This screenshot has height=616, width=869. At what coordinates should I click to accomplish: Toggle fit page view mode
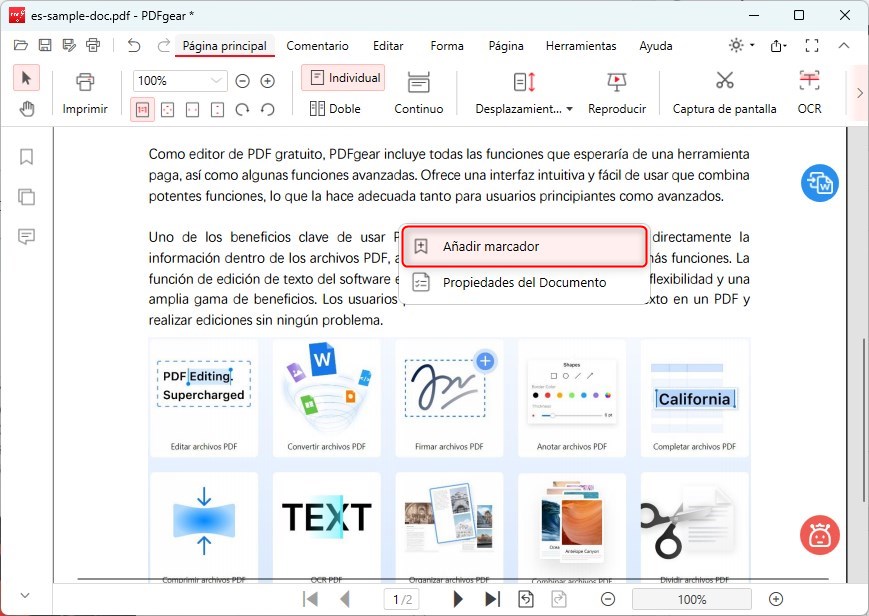167,110
